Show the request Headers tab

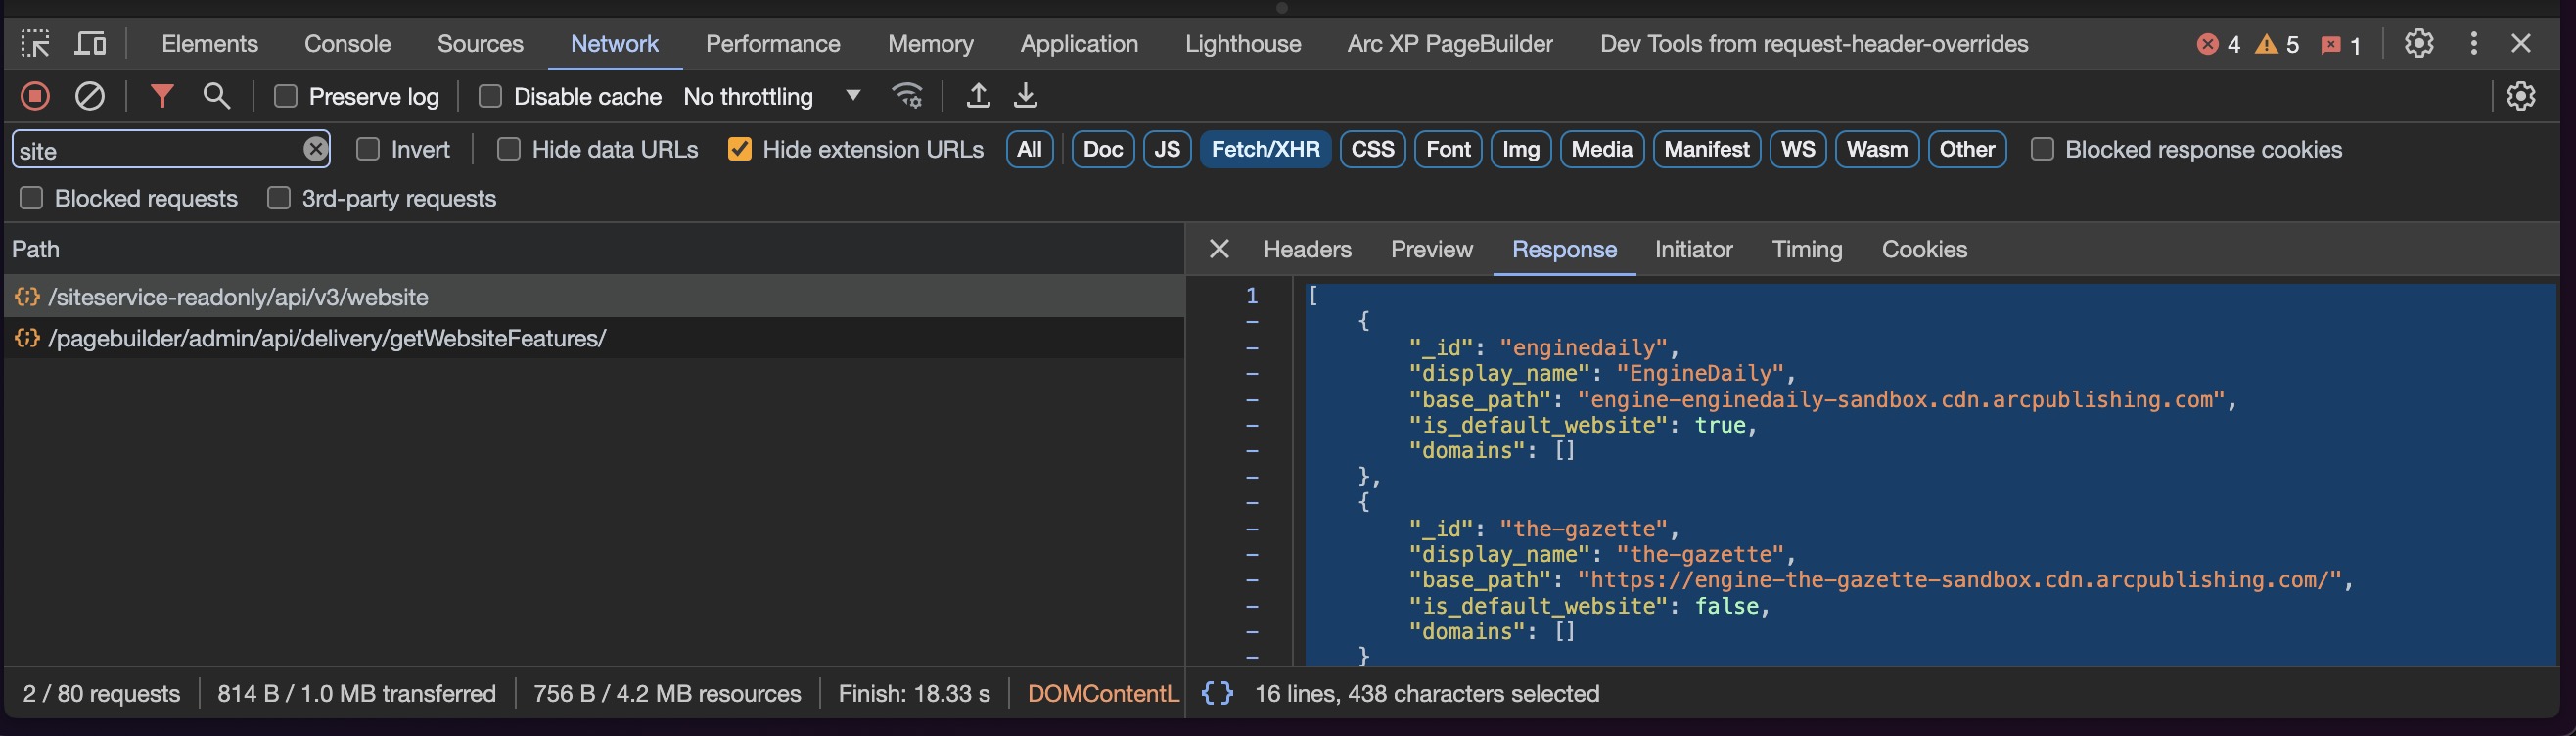pos(1307,249)
